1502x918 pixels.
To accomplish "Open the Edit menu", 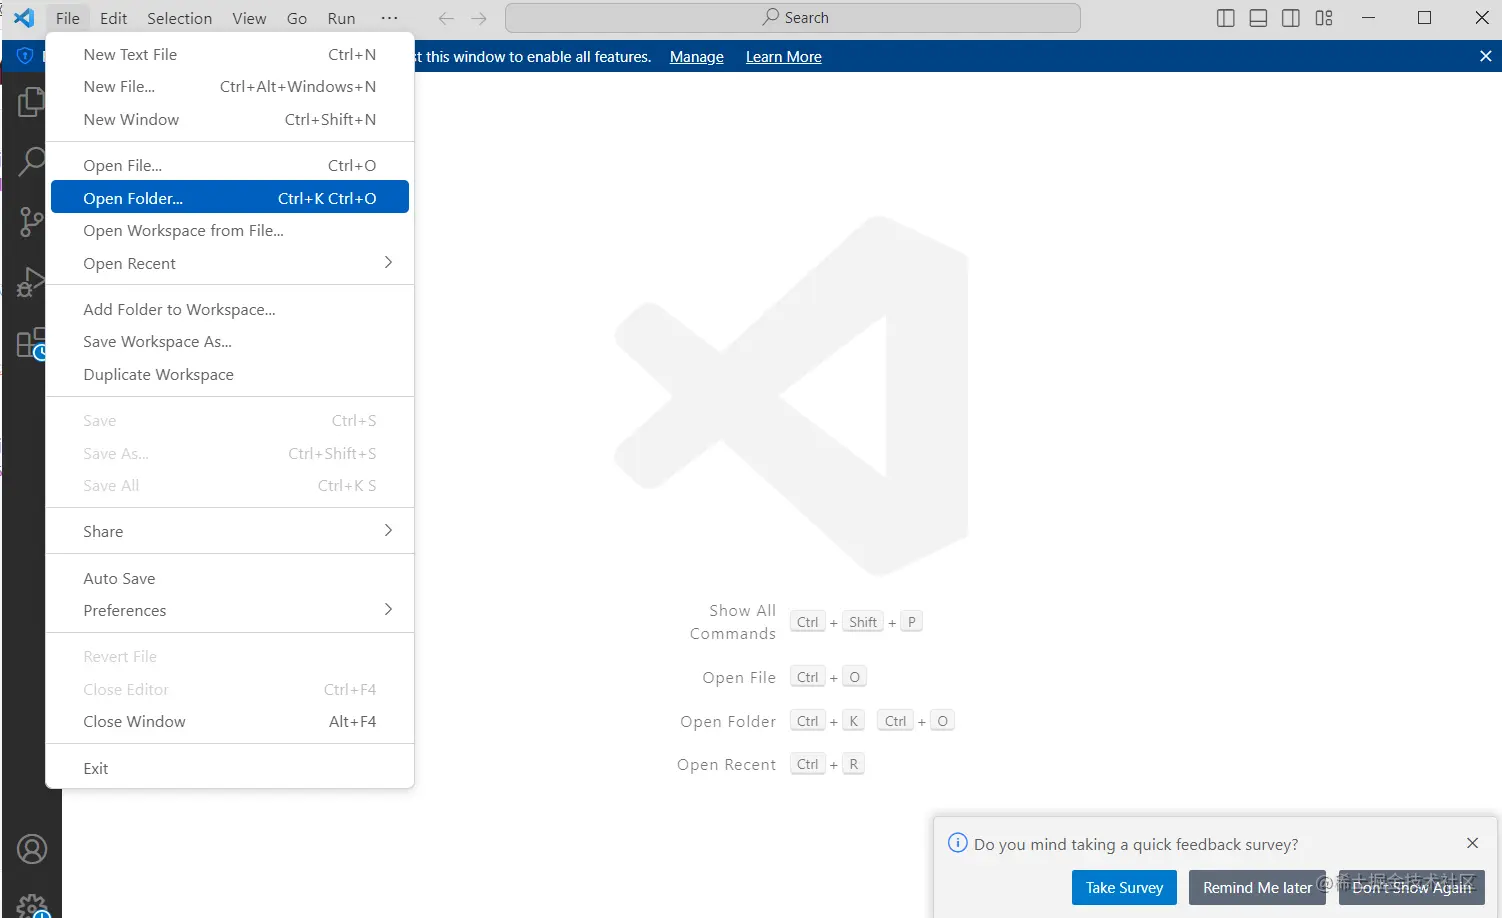I will (x=113, y=18).
